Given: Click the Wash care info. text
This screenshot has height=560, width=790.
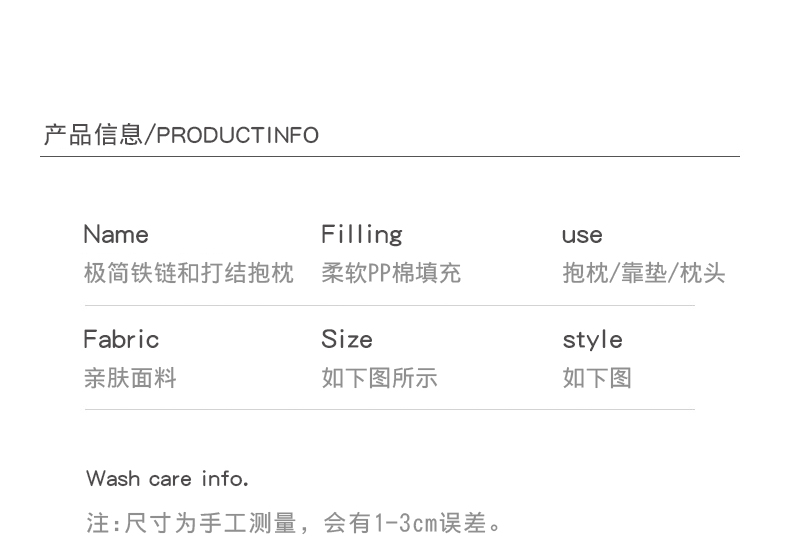Looking at the screenshot, I should [x=168, y=479].
